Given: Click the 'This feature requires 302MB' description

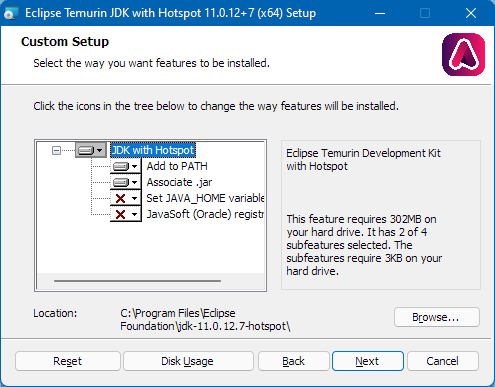Looking at the screenshot, I should [x=365, y=245].
